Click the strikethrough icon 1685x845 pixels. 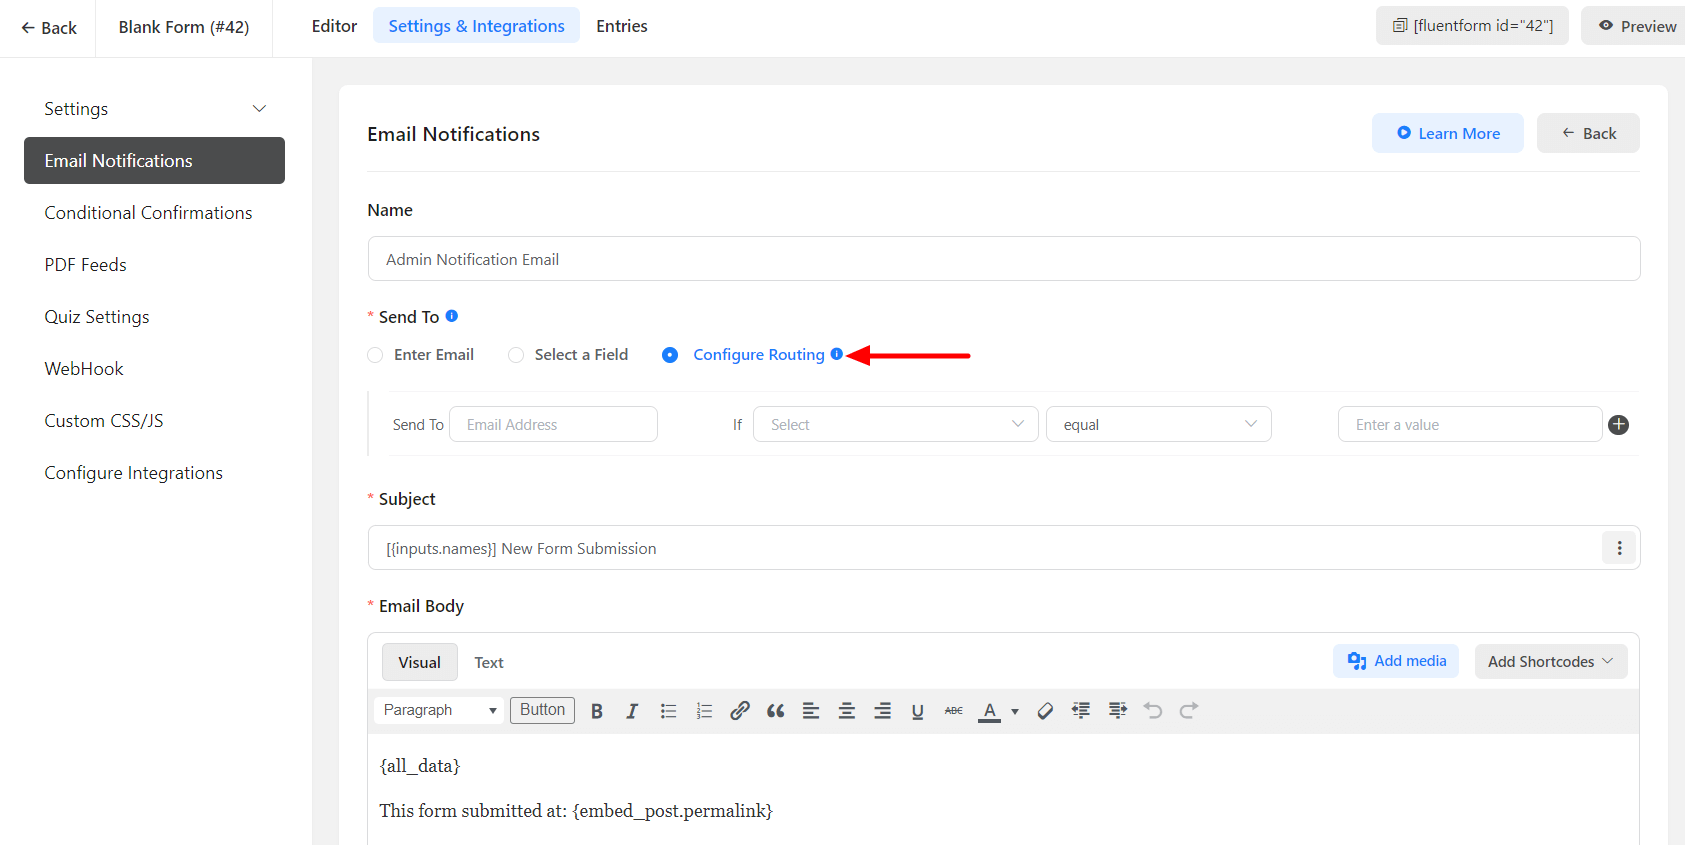point(954,711)
